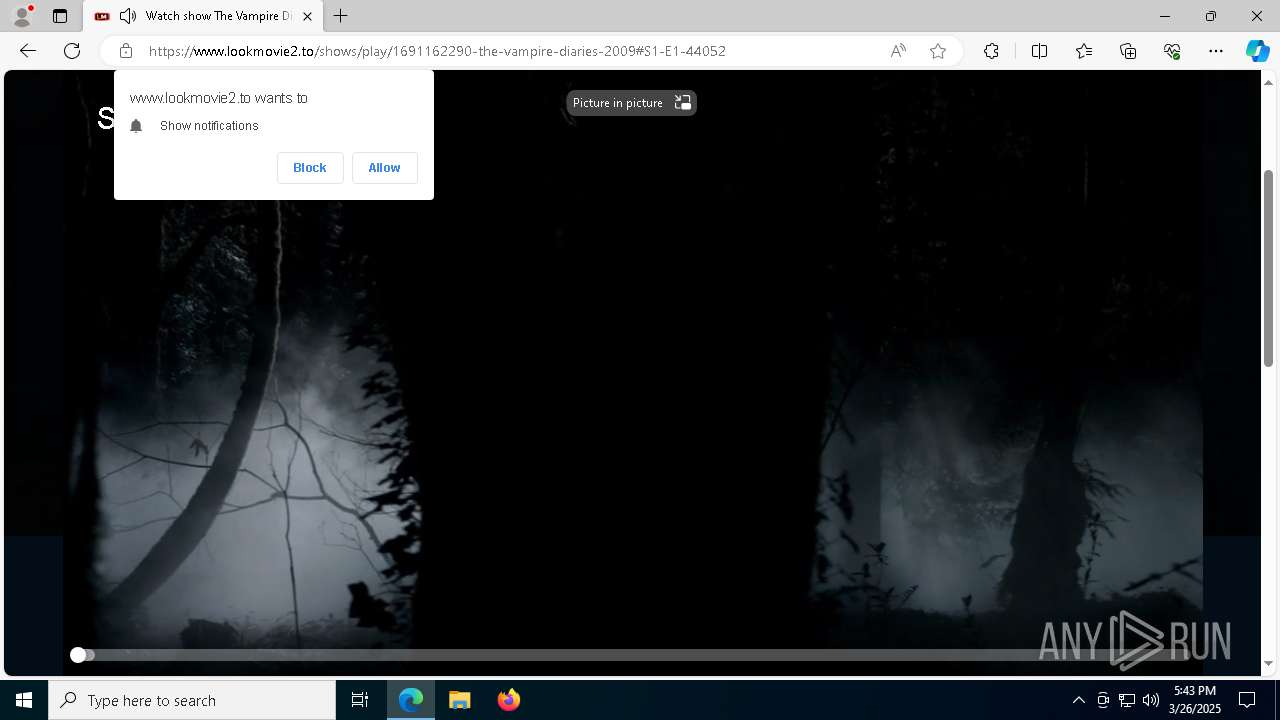Viewport: 1280px width, 720px height.
Task: Click the Microsoft Edge taskbar icon
Action: pos(411,700)
